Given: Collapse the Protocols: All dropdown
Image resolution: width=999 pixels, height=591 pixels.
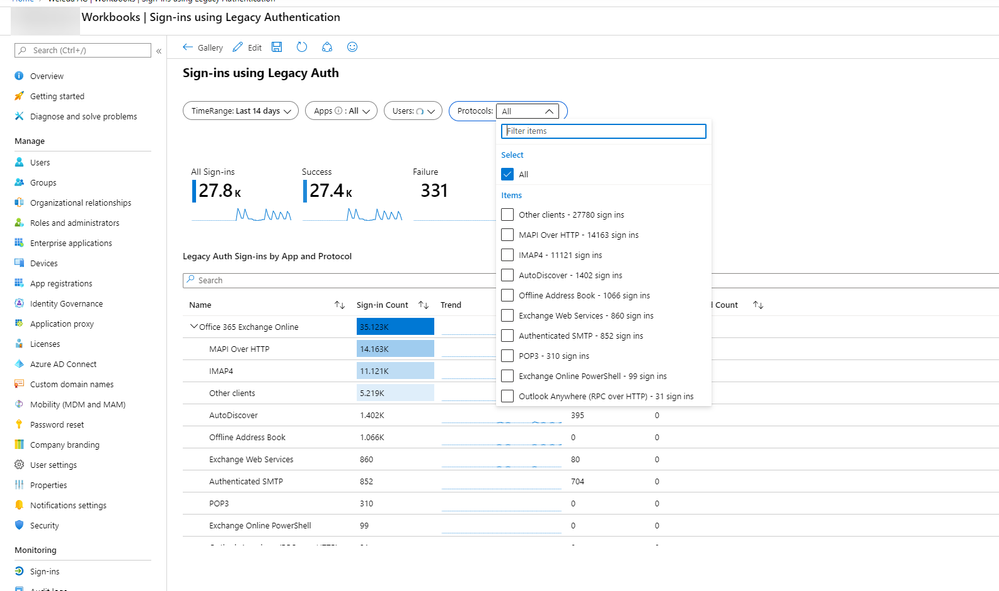Looking at the screenshot, I should click(528, 111).
